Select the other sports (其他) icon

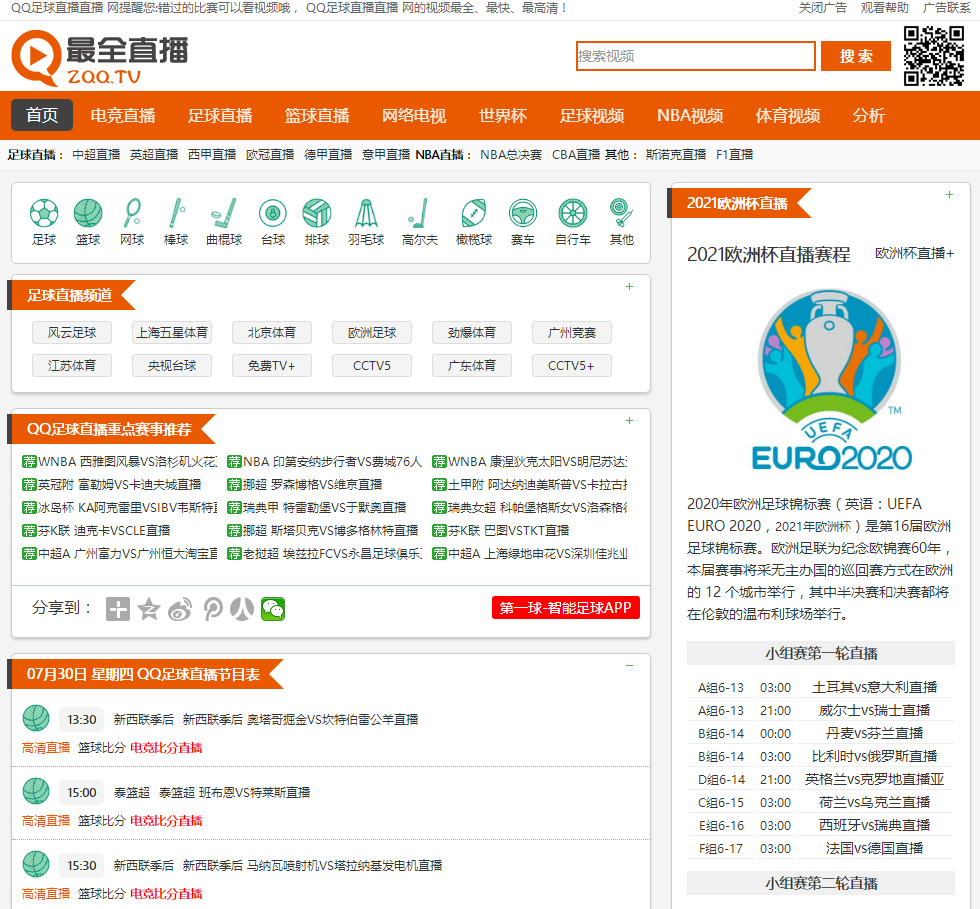coord(621,213)
